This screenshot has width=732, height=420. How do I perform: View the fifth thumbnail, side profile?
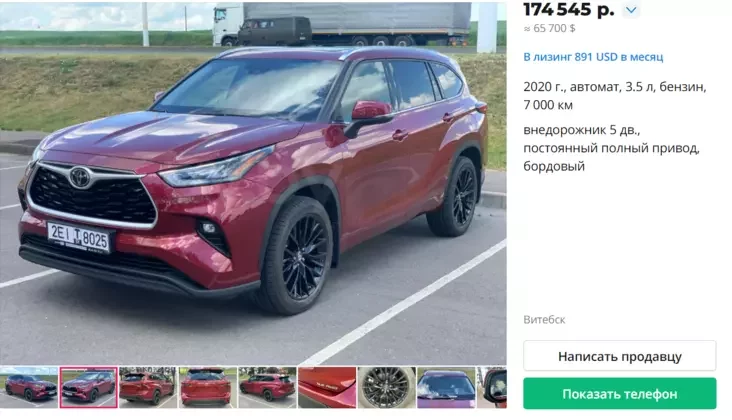point(267,387)
